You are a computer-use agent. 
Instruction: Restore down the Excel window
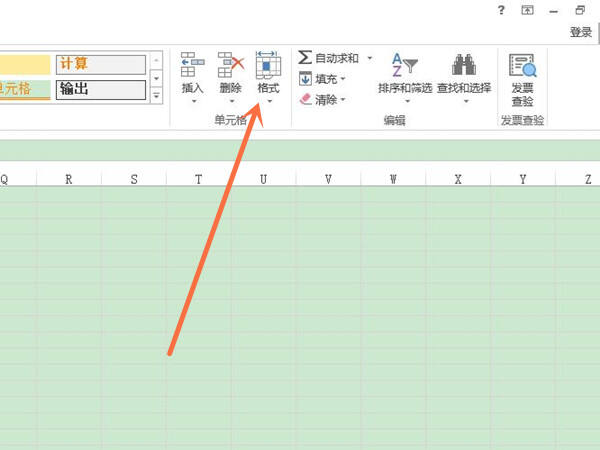tap(580, 10)
